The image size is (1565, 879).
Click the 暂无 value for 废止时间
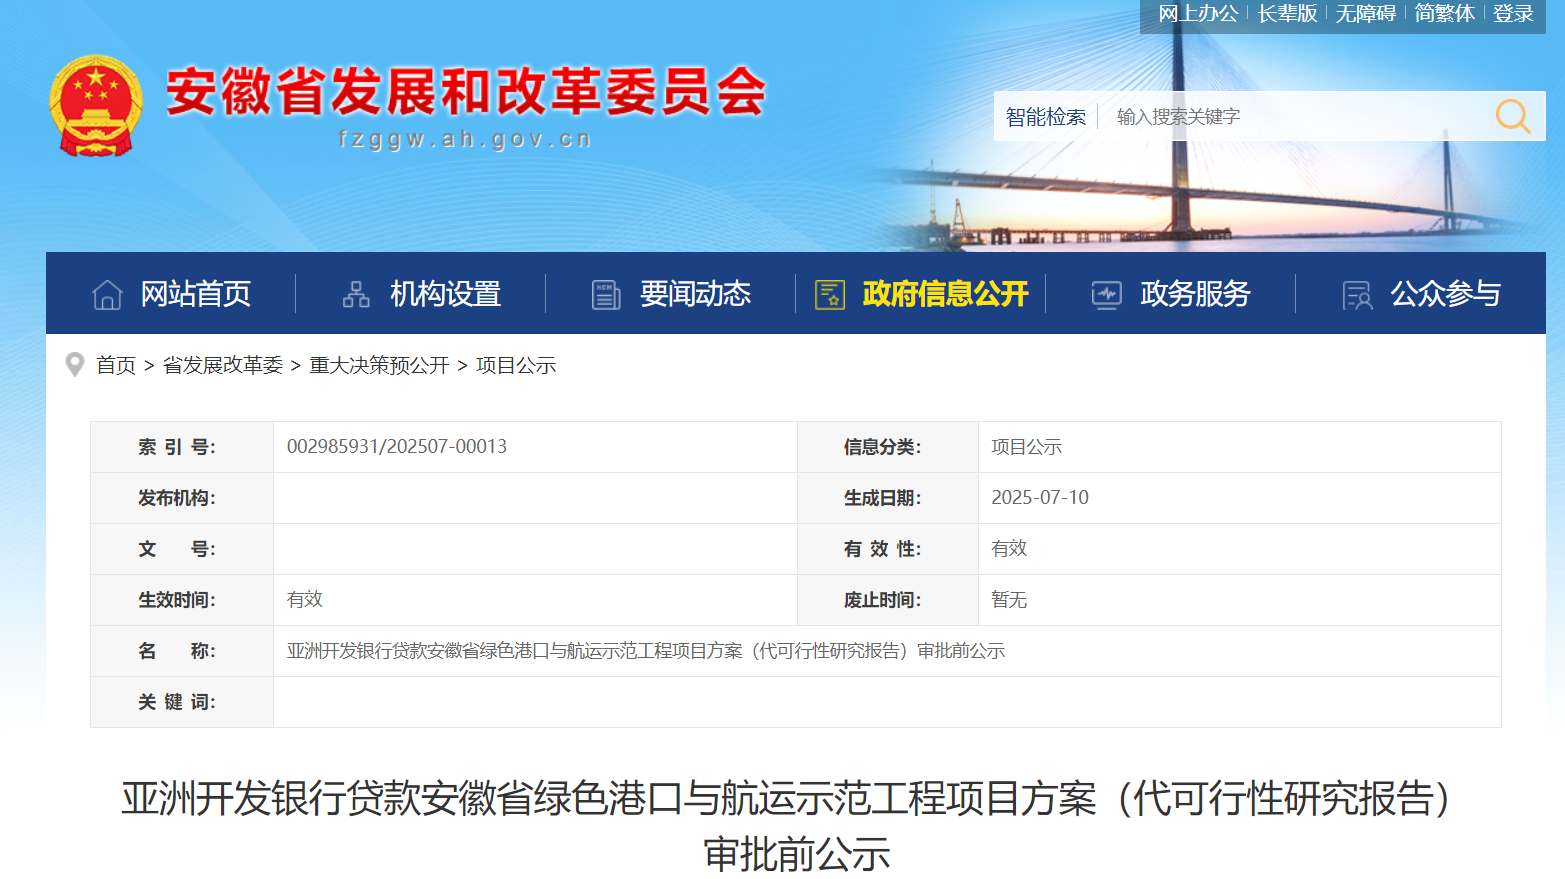point(1009,600)
